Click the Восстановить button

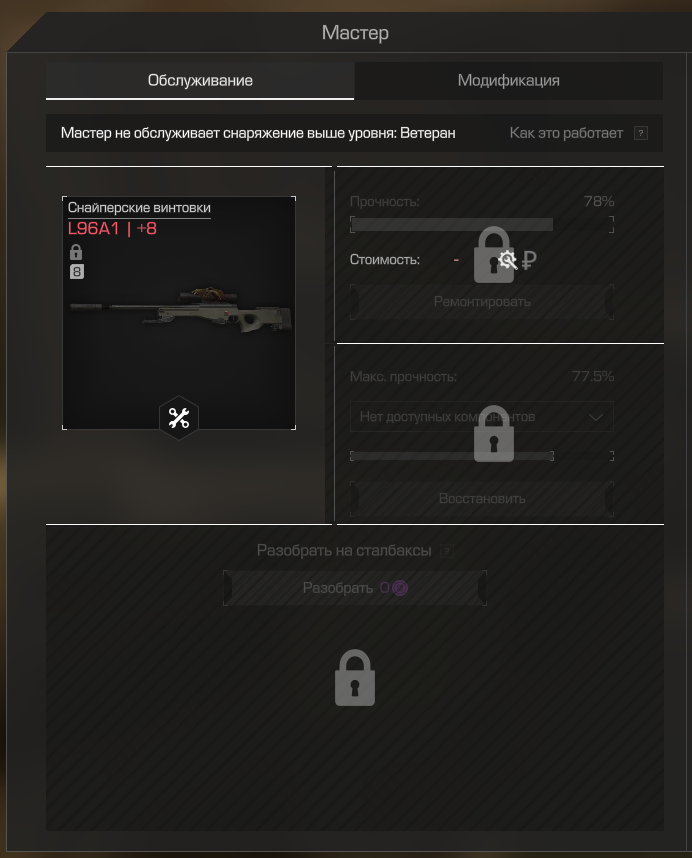[x=482, y=498]
